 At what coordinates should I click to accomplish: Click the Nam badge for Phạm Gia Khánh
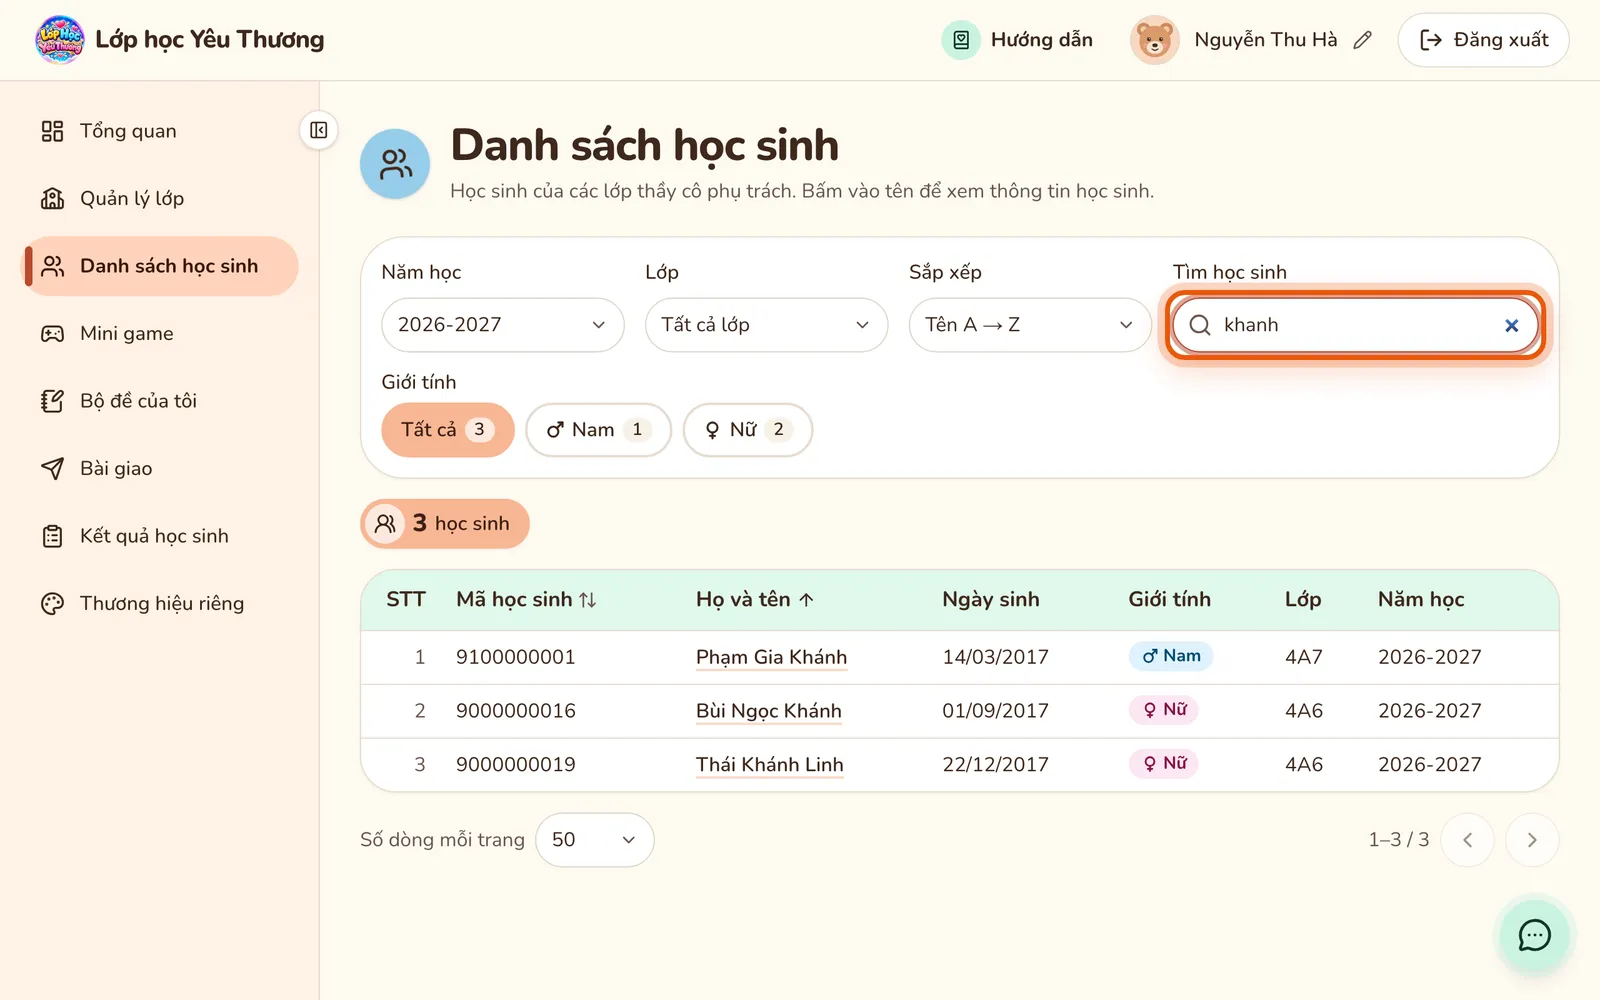click(x=1171, y=656)
